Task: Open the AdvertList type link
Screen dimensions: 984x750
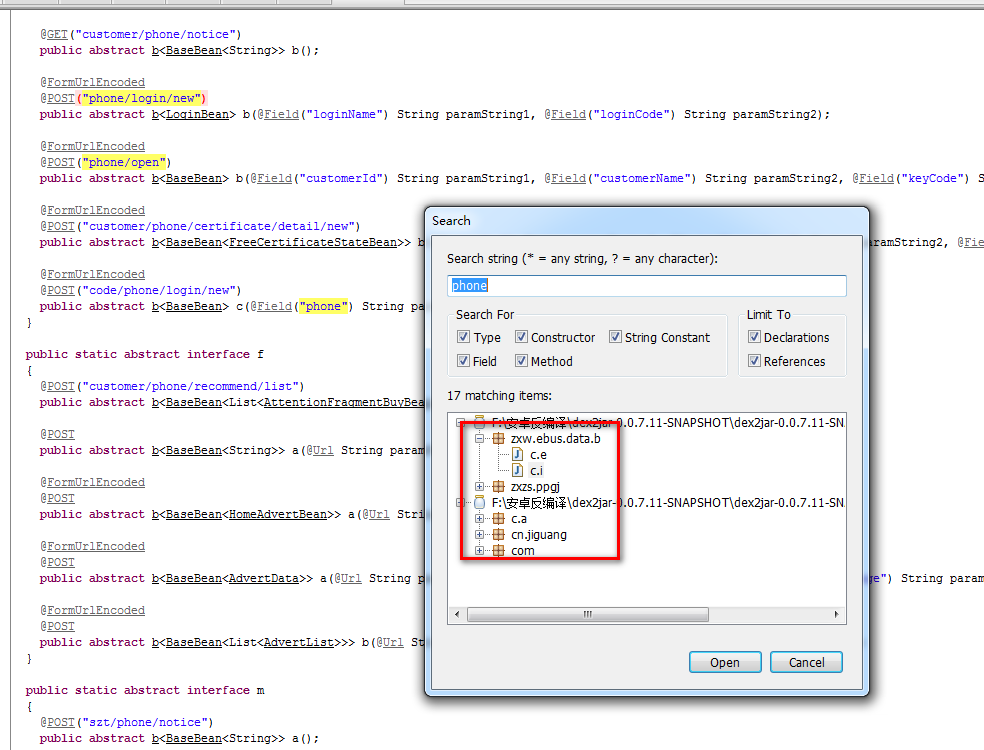Action: pos(299,642)
